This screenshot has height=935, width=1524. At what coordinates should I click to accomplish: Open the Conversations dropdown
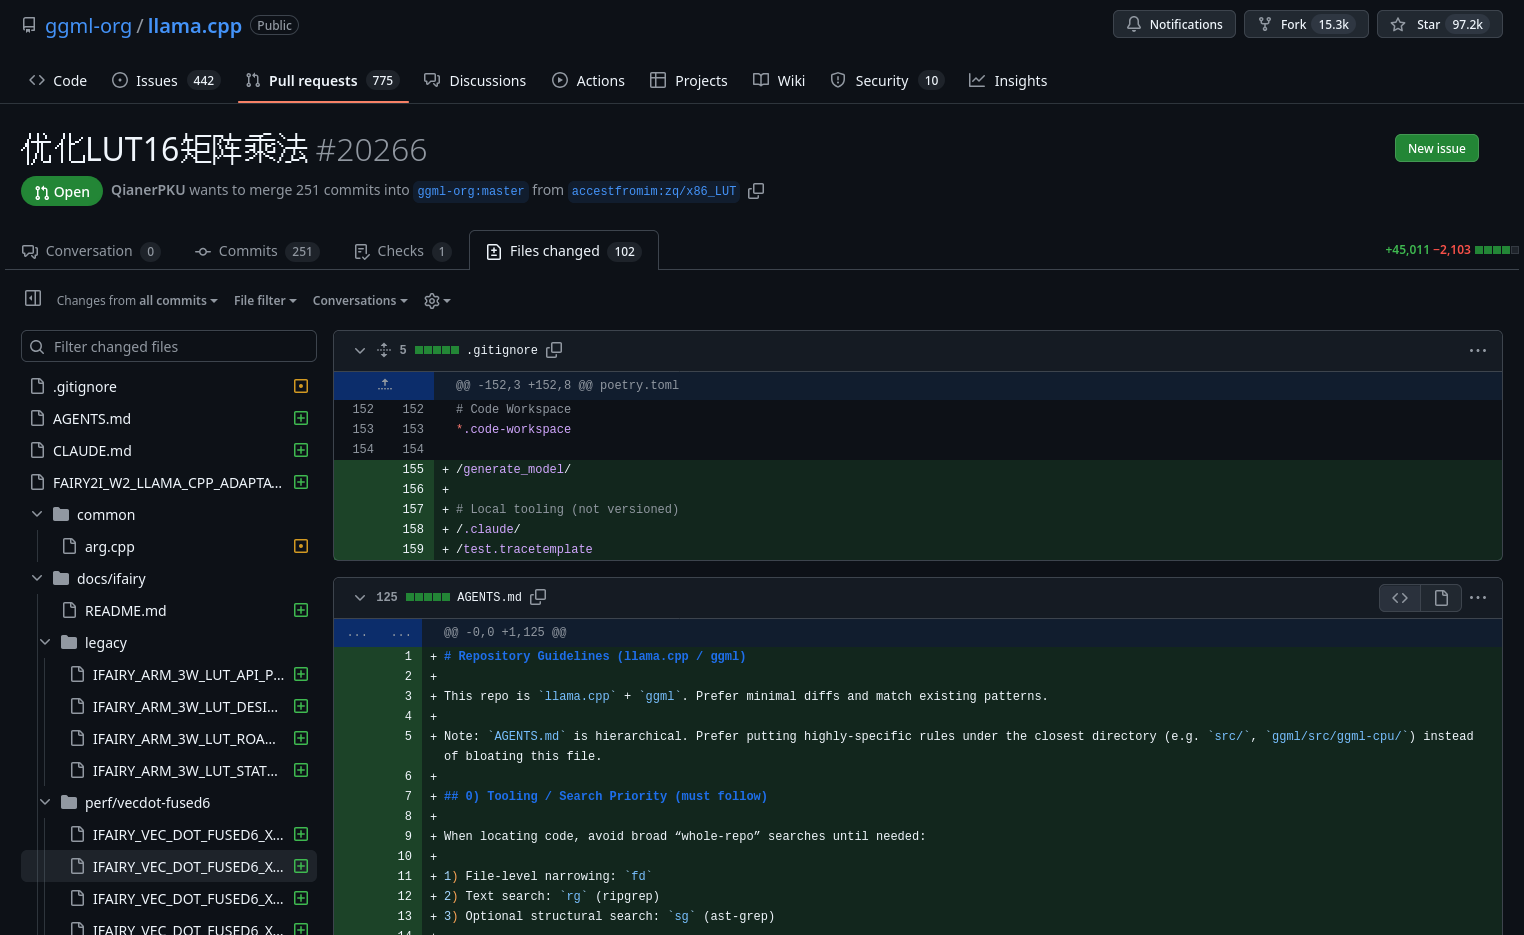360,301
